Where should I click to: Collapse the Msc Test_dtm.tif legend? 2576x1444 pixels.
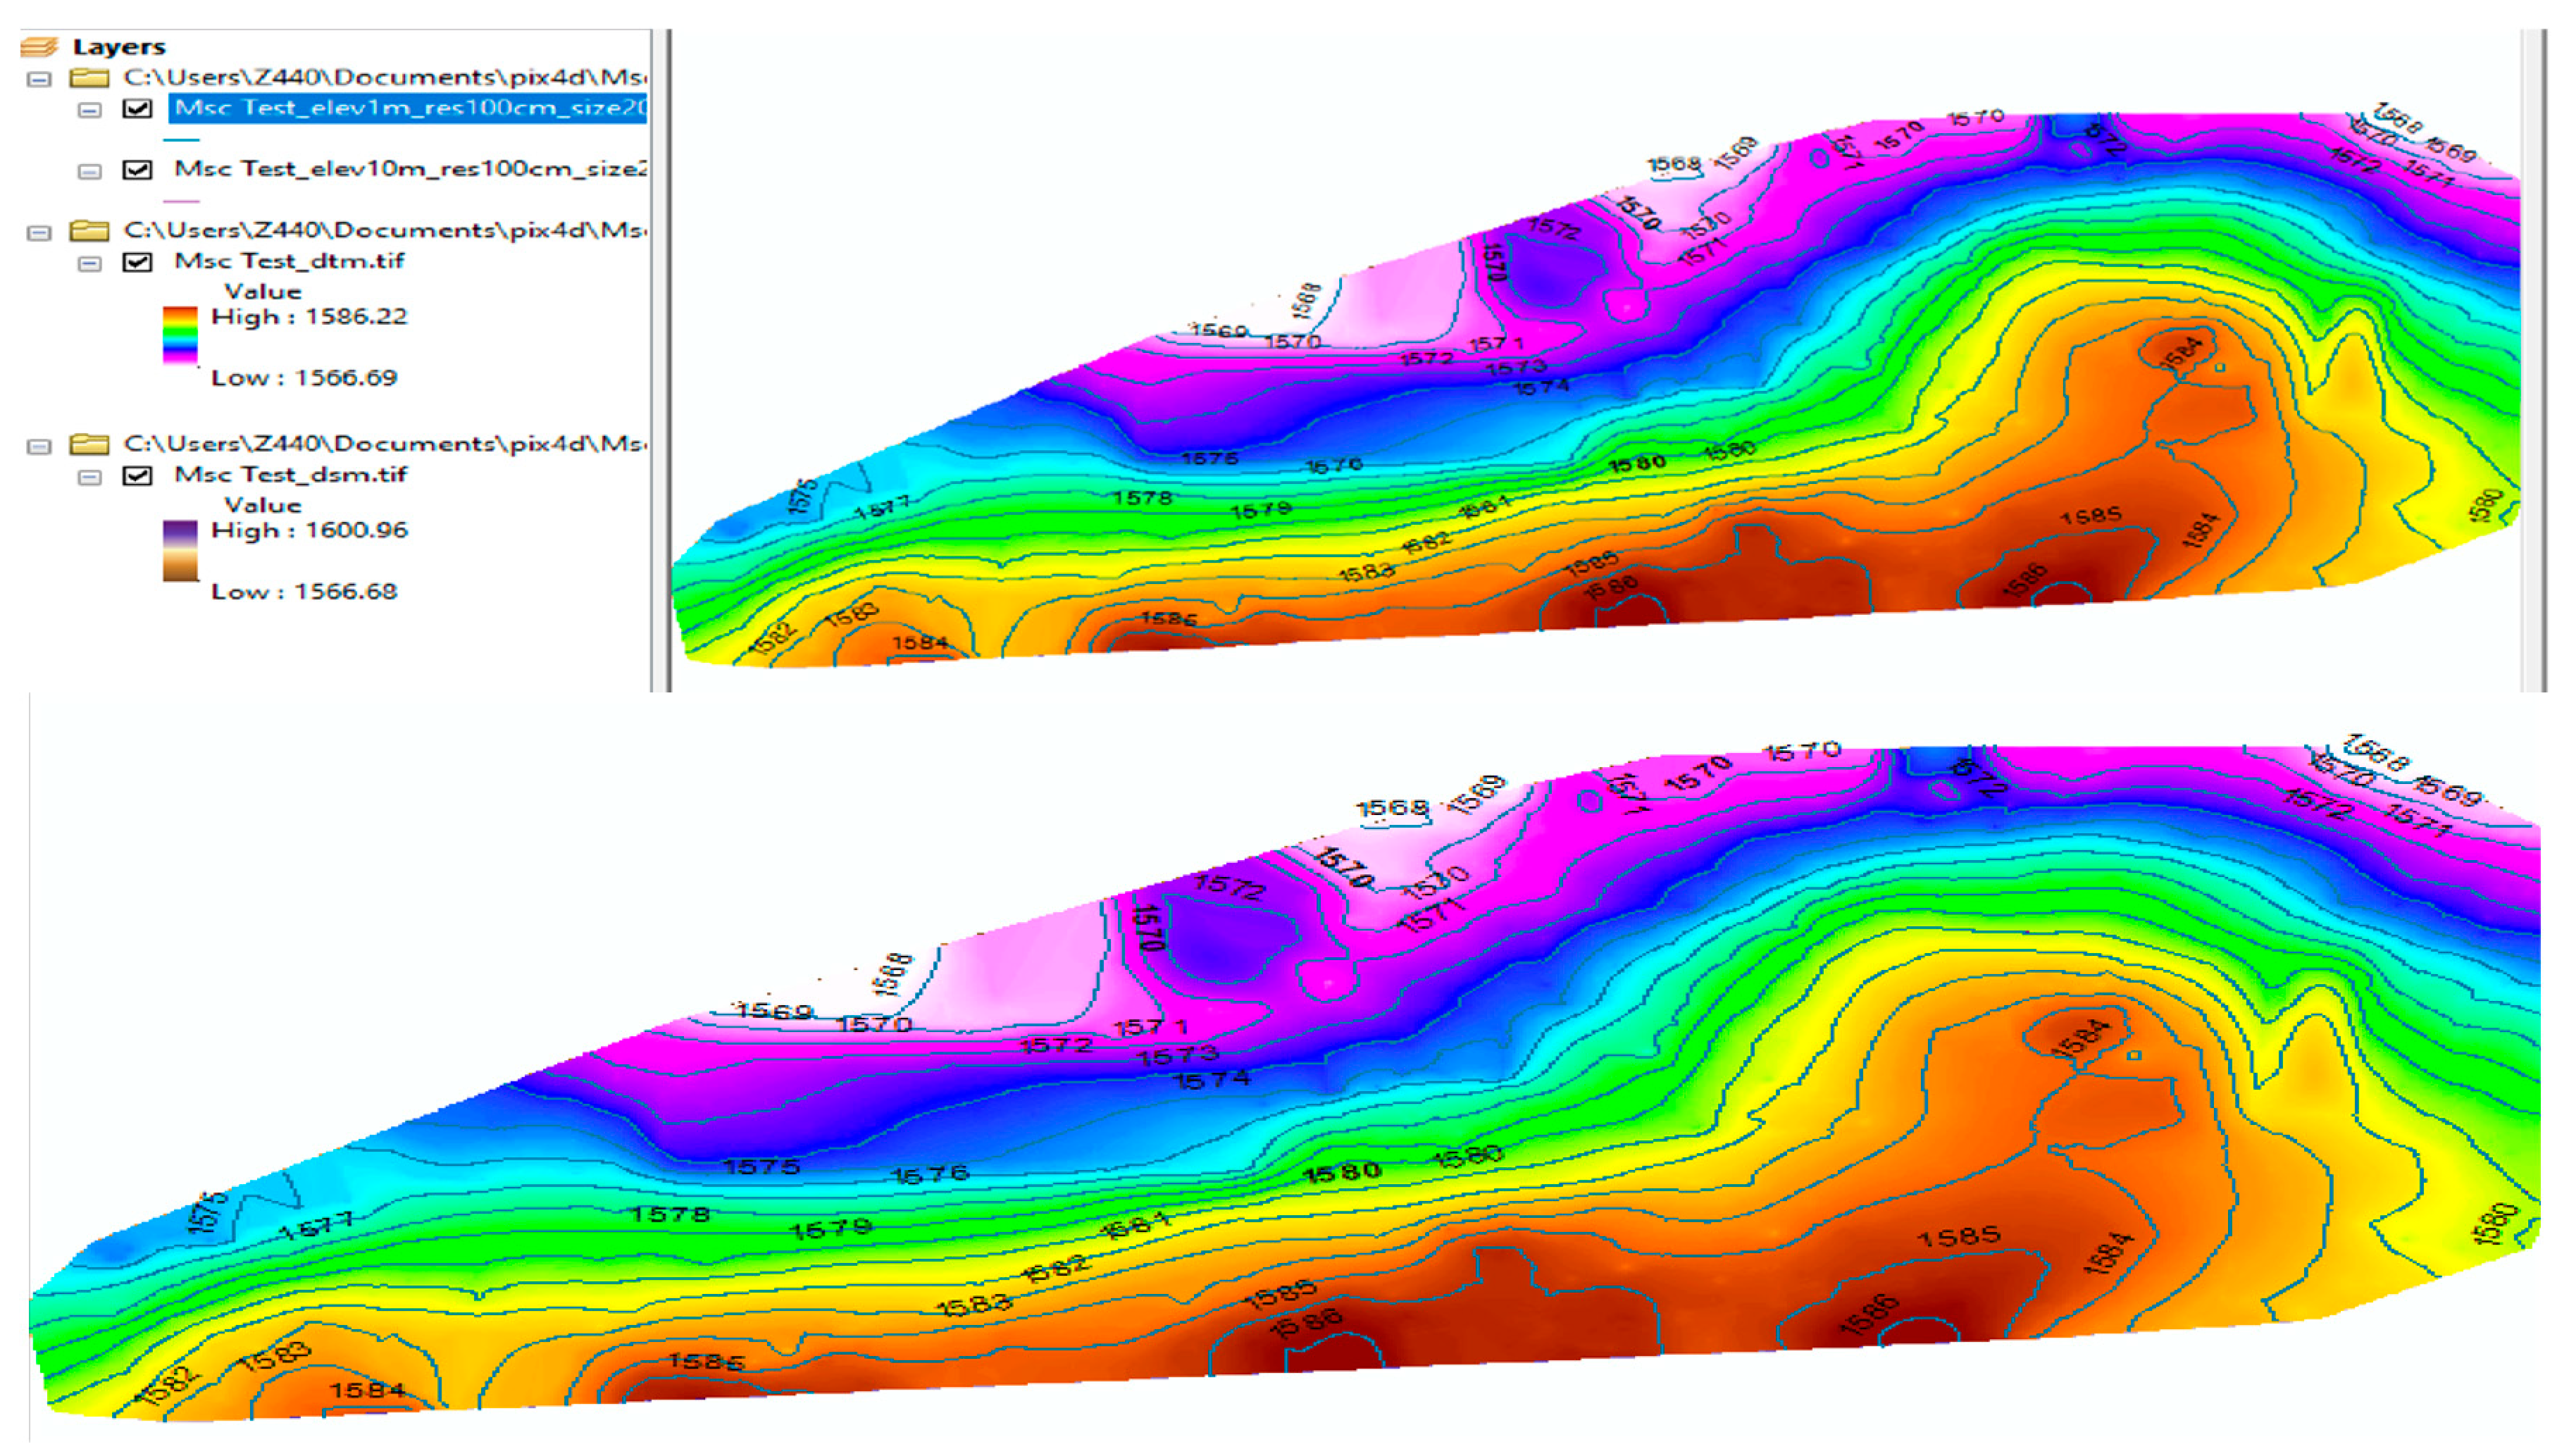(90, 264)
